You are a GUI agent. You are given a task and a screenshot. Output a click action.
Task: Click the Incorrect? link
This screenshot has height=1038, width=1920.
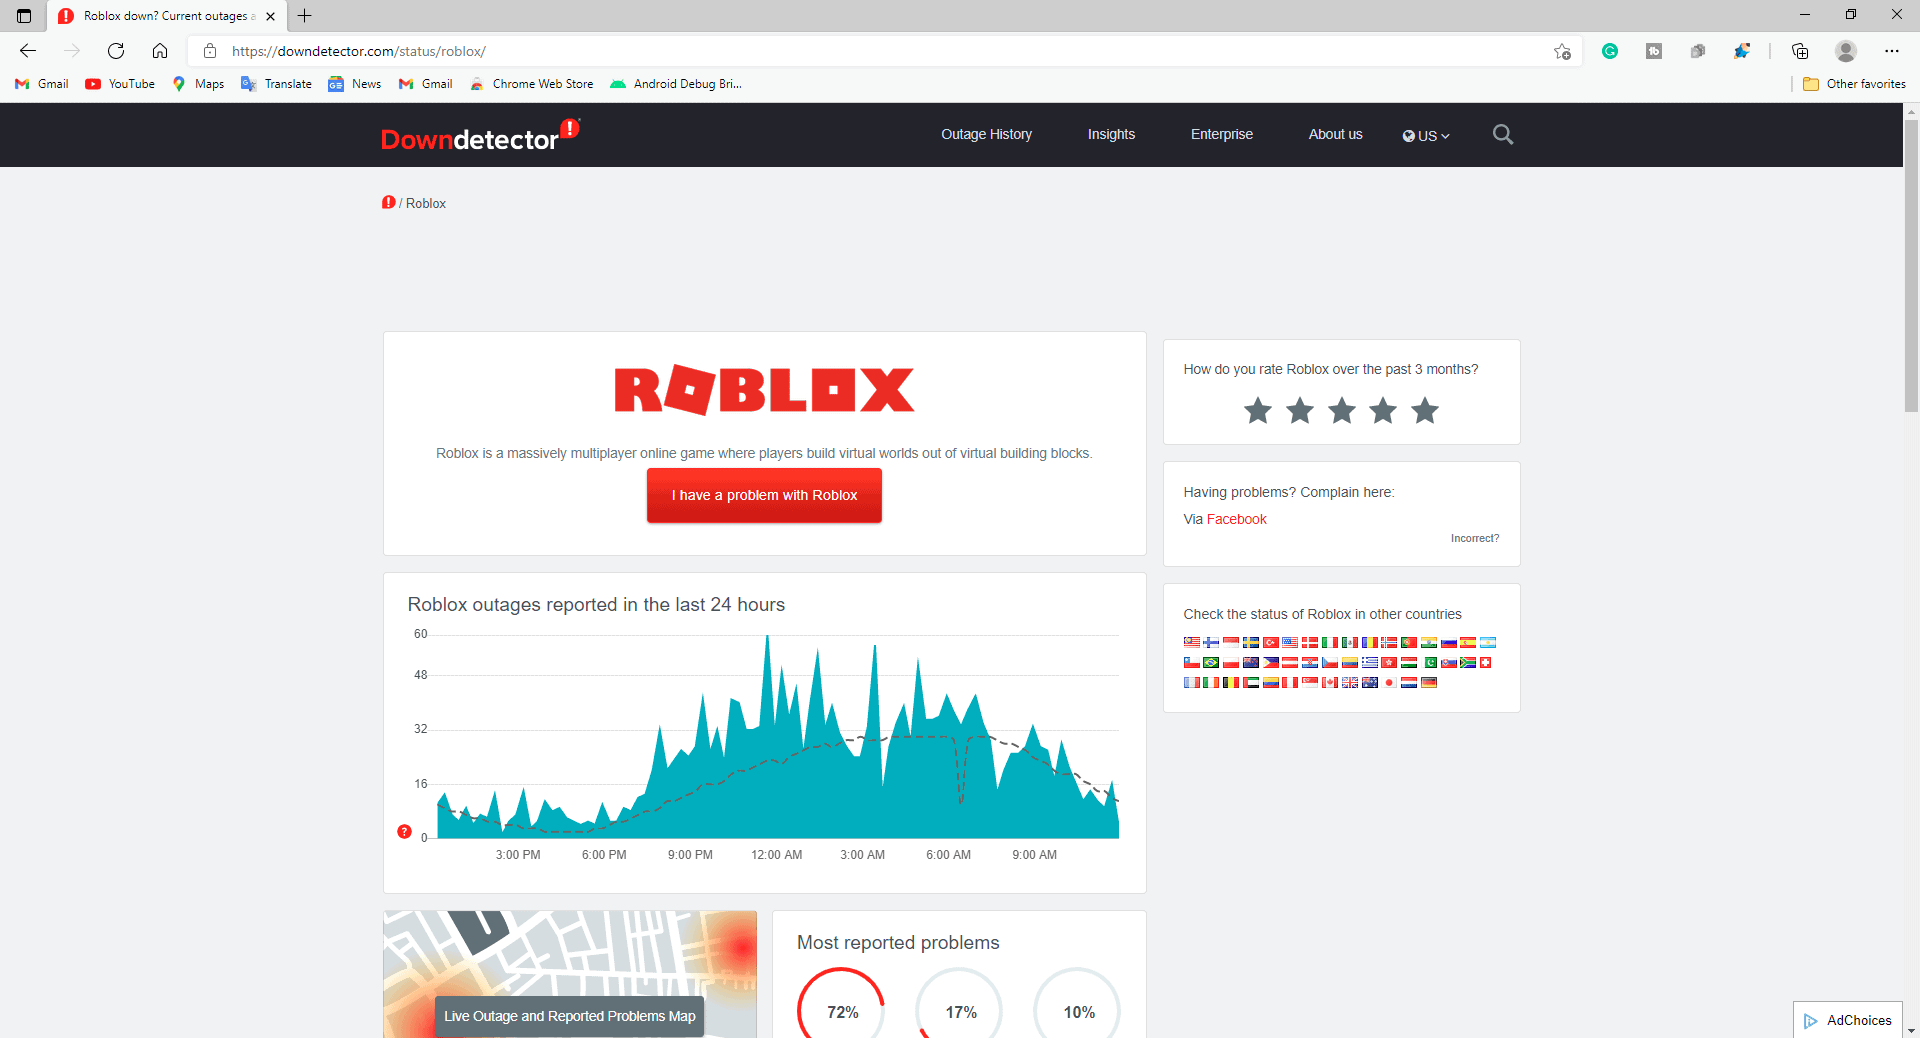point(1475,538)
